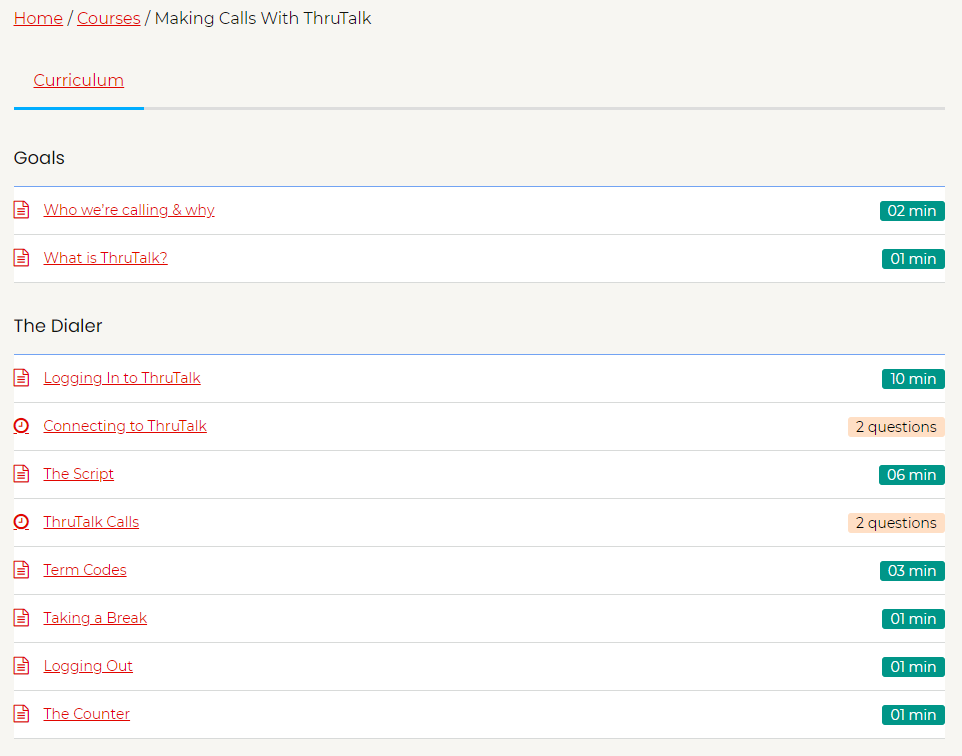Go to Home via breadcrumb
962x756 pixels.
coord(38,18)
